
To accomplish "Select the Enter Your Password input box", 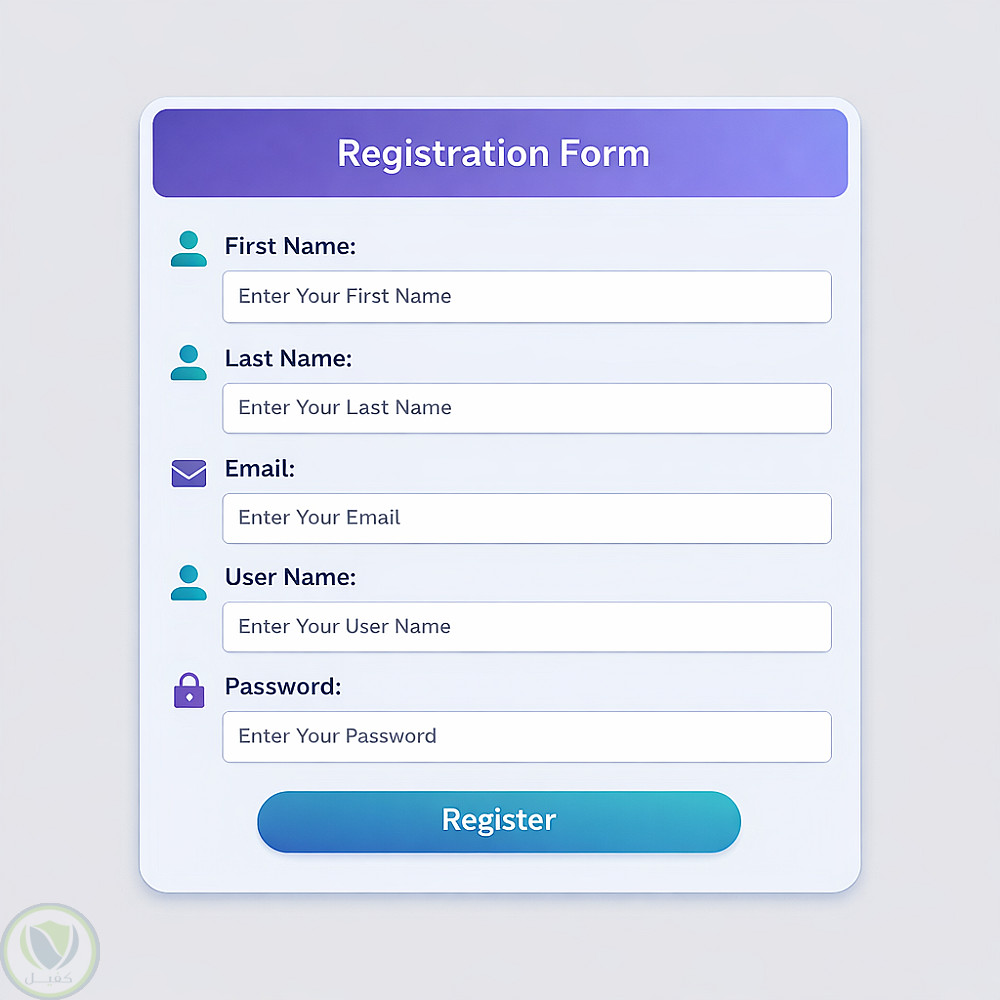I will coord(527,737).
